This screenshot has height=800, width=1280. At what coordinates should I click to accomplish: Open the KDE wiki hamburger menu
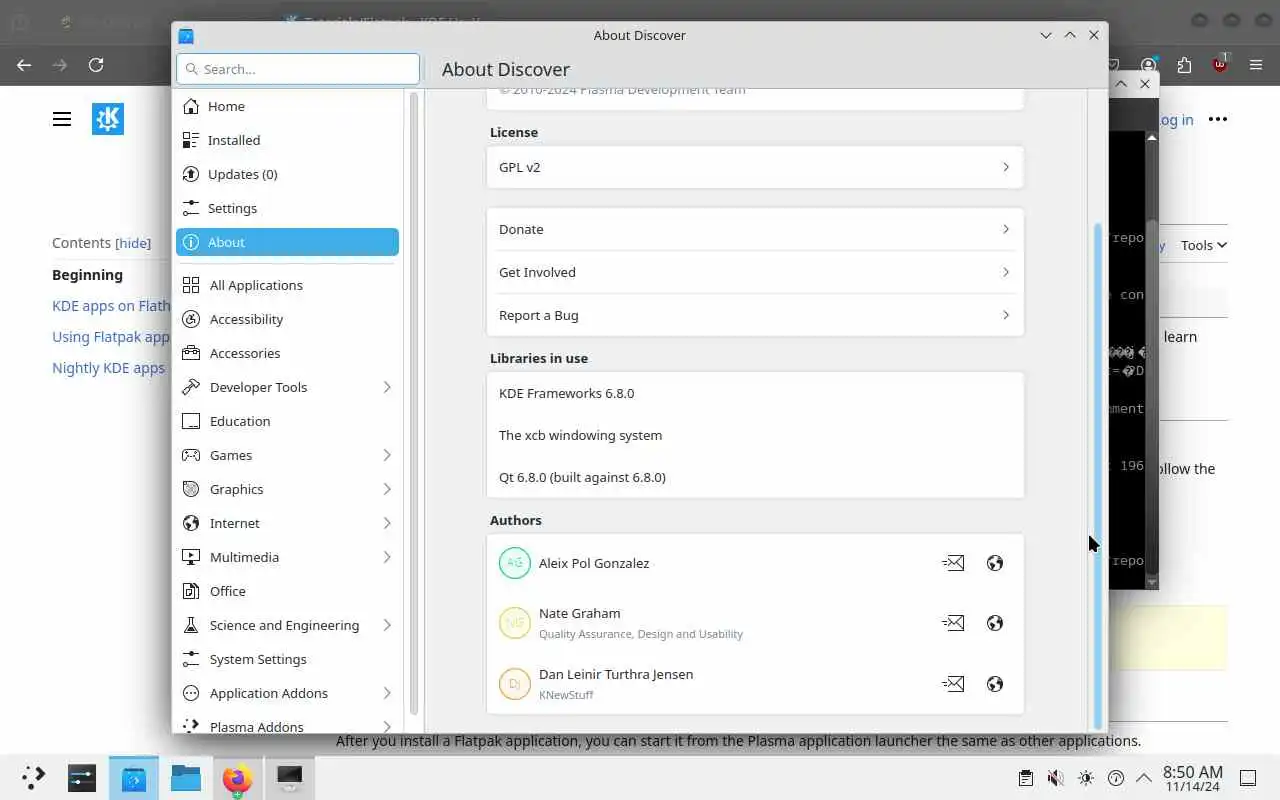point(62,119)
